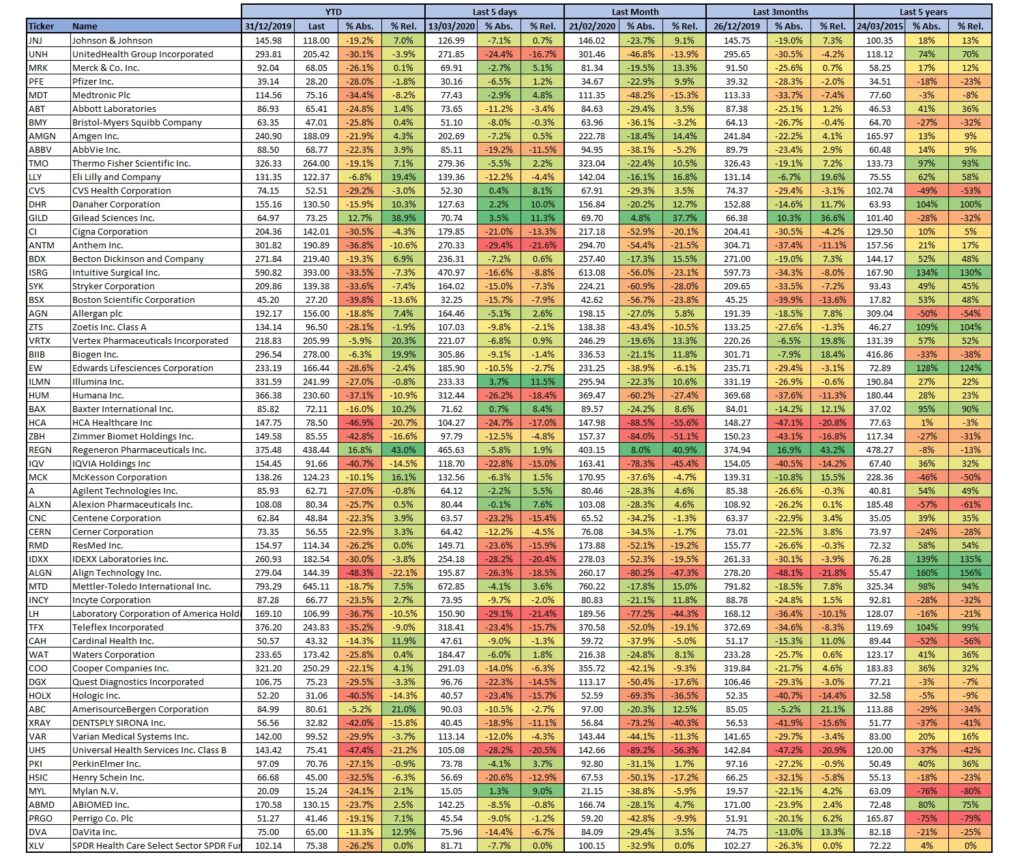Click the 'Stryker Corporation' name cell
Image resolution: width=1024 pixels, height=859 pixels.
point(155,286)
